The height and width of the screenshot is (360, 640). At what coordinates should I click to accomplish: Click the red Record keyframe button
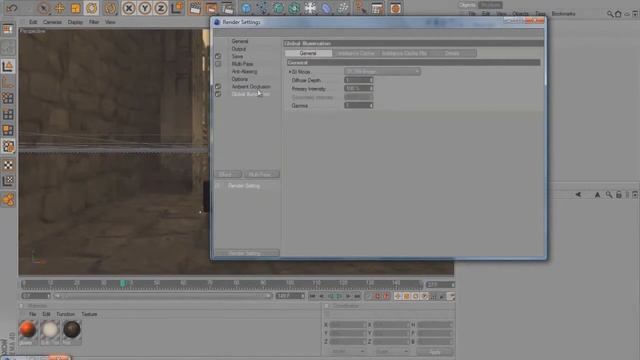click(x=378, y=296)
